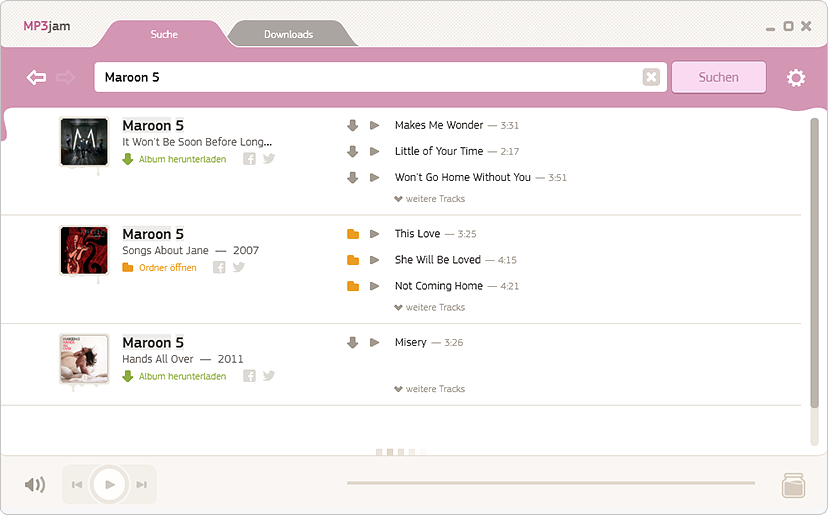Play the track This Love
Viewport: 829px width, 515px height.
374,234
